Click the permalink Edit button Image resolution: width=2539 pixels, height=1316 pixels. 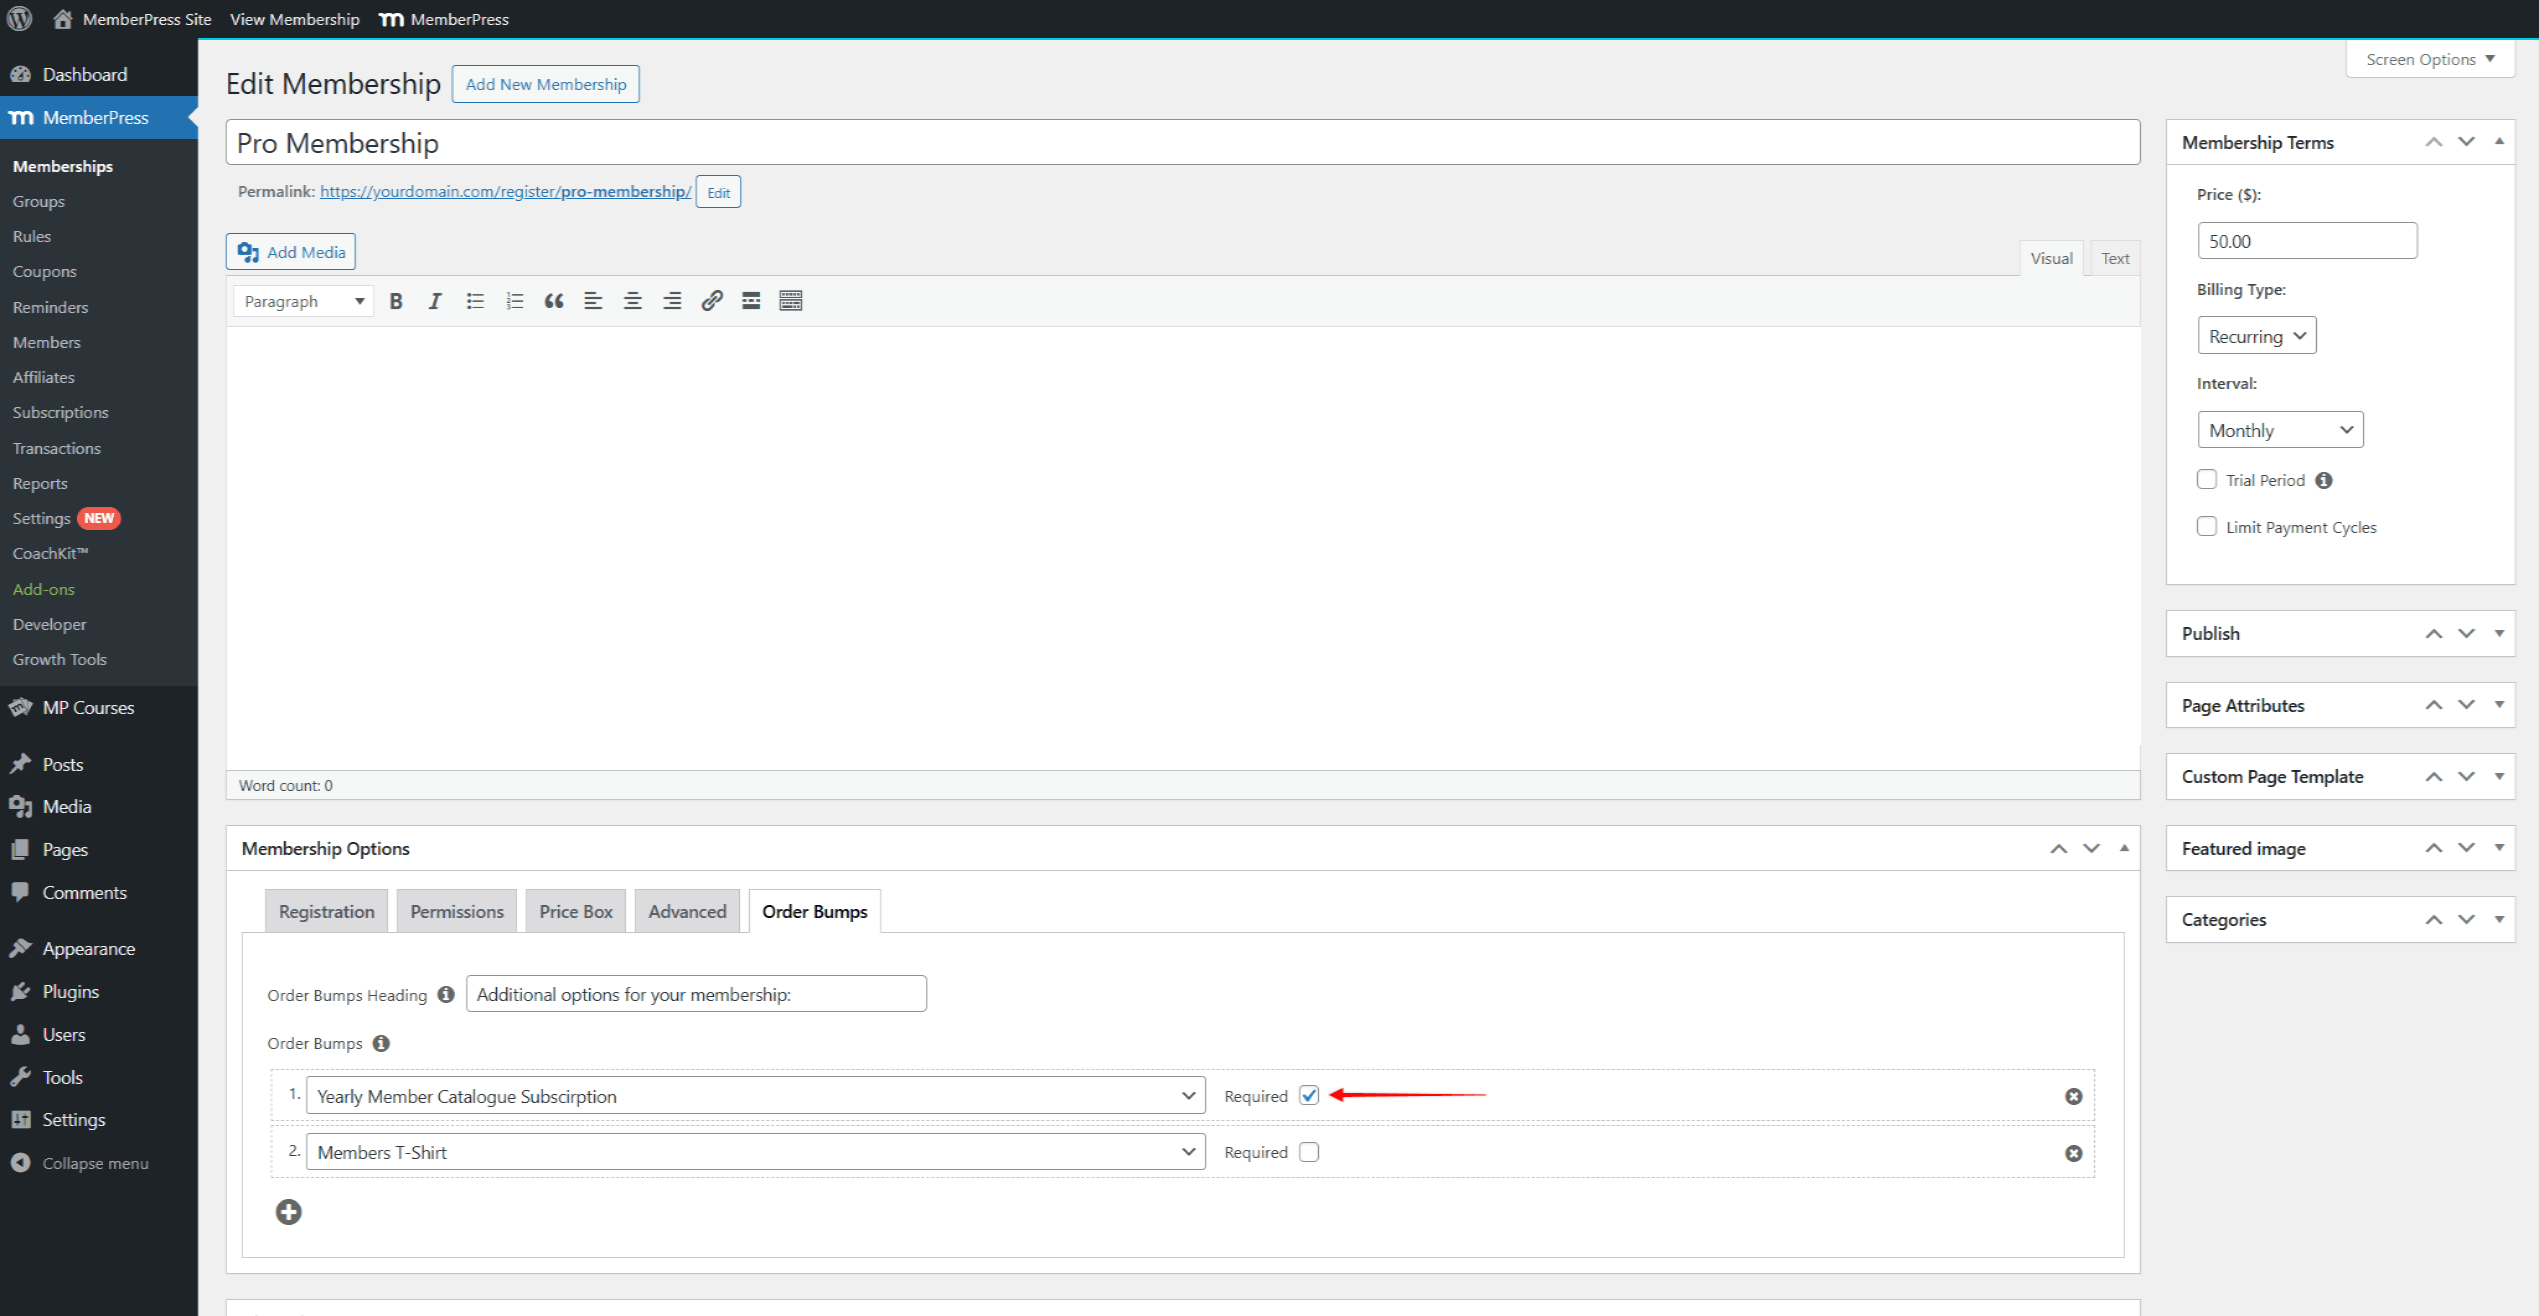tap(718, 191)
